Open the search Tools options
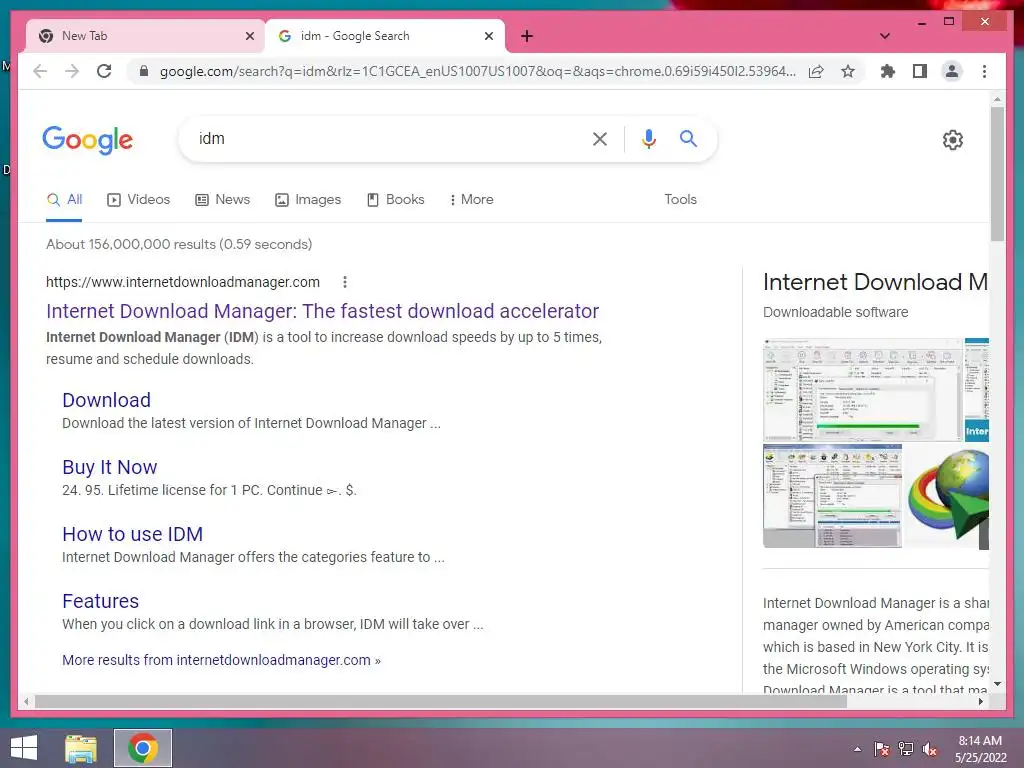Screen dimensions: 1024x768 (680, 200)
